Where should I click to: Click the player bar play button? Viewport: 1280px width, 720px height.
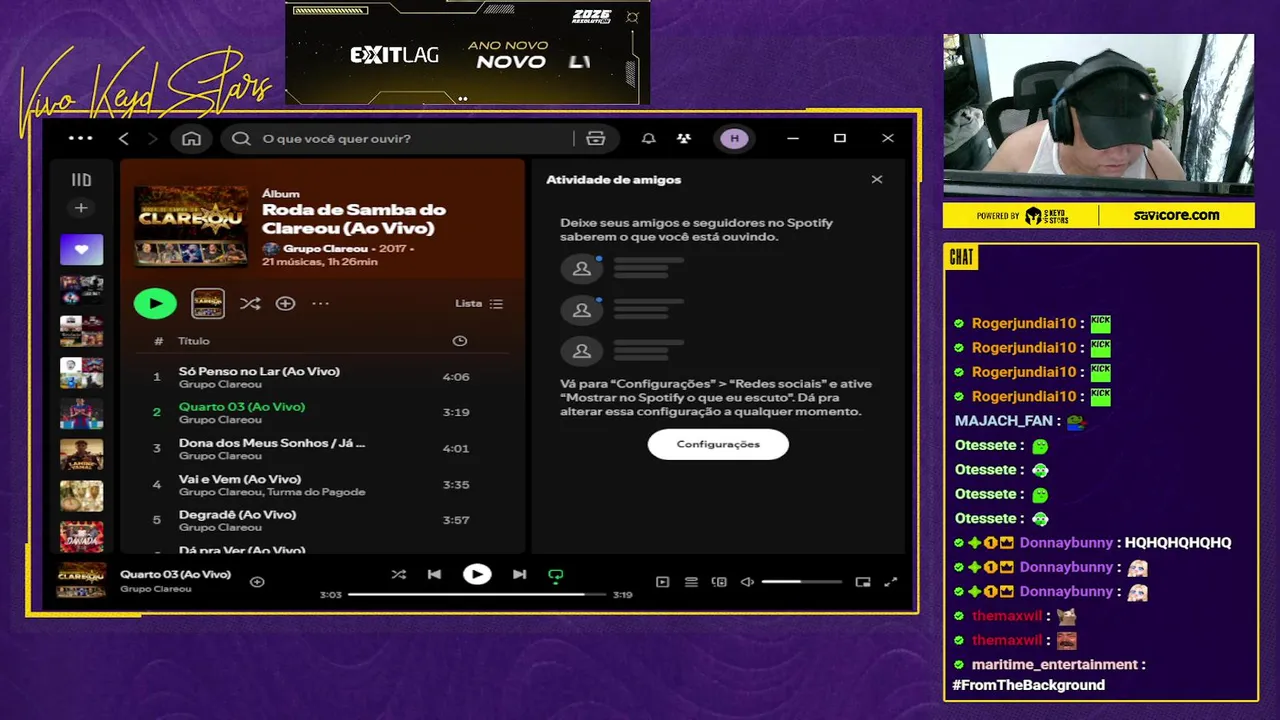click(477, 574)
